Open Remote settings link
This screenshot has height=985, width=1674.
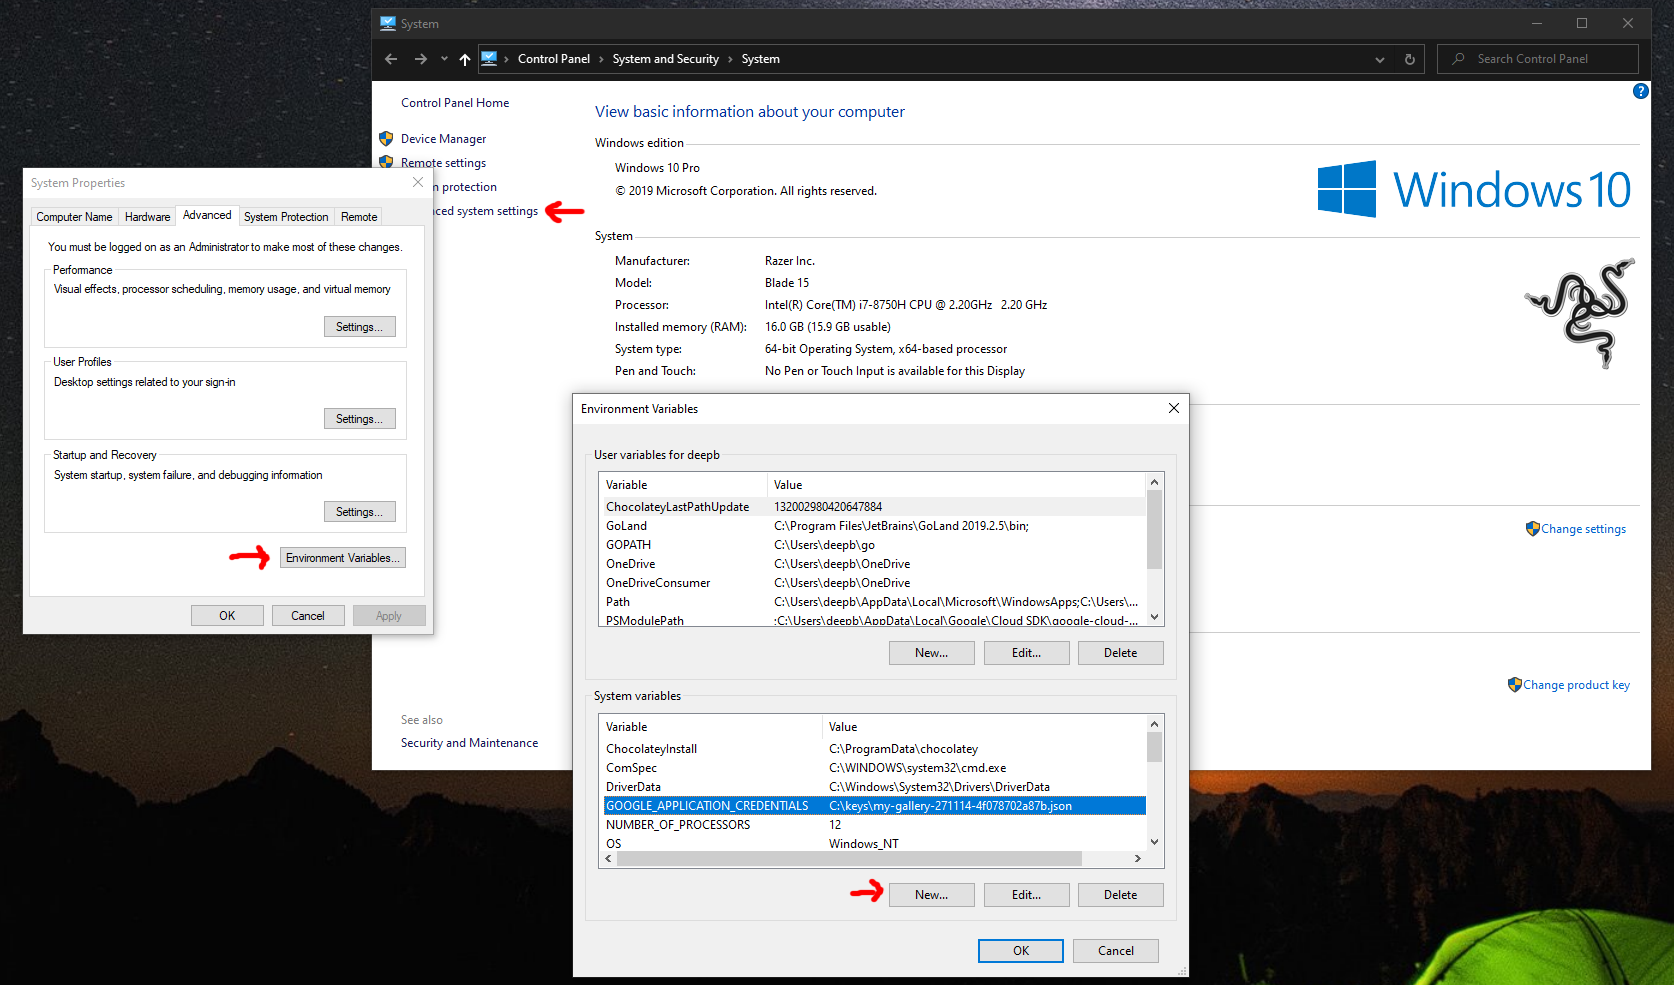[x=443, y=163]
